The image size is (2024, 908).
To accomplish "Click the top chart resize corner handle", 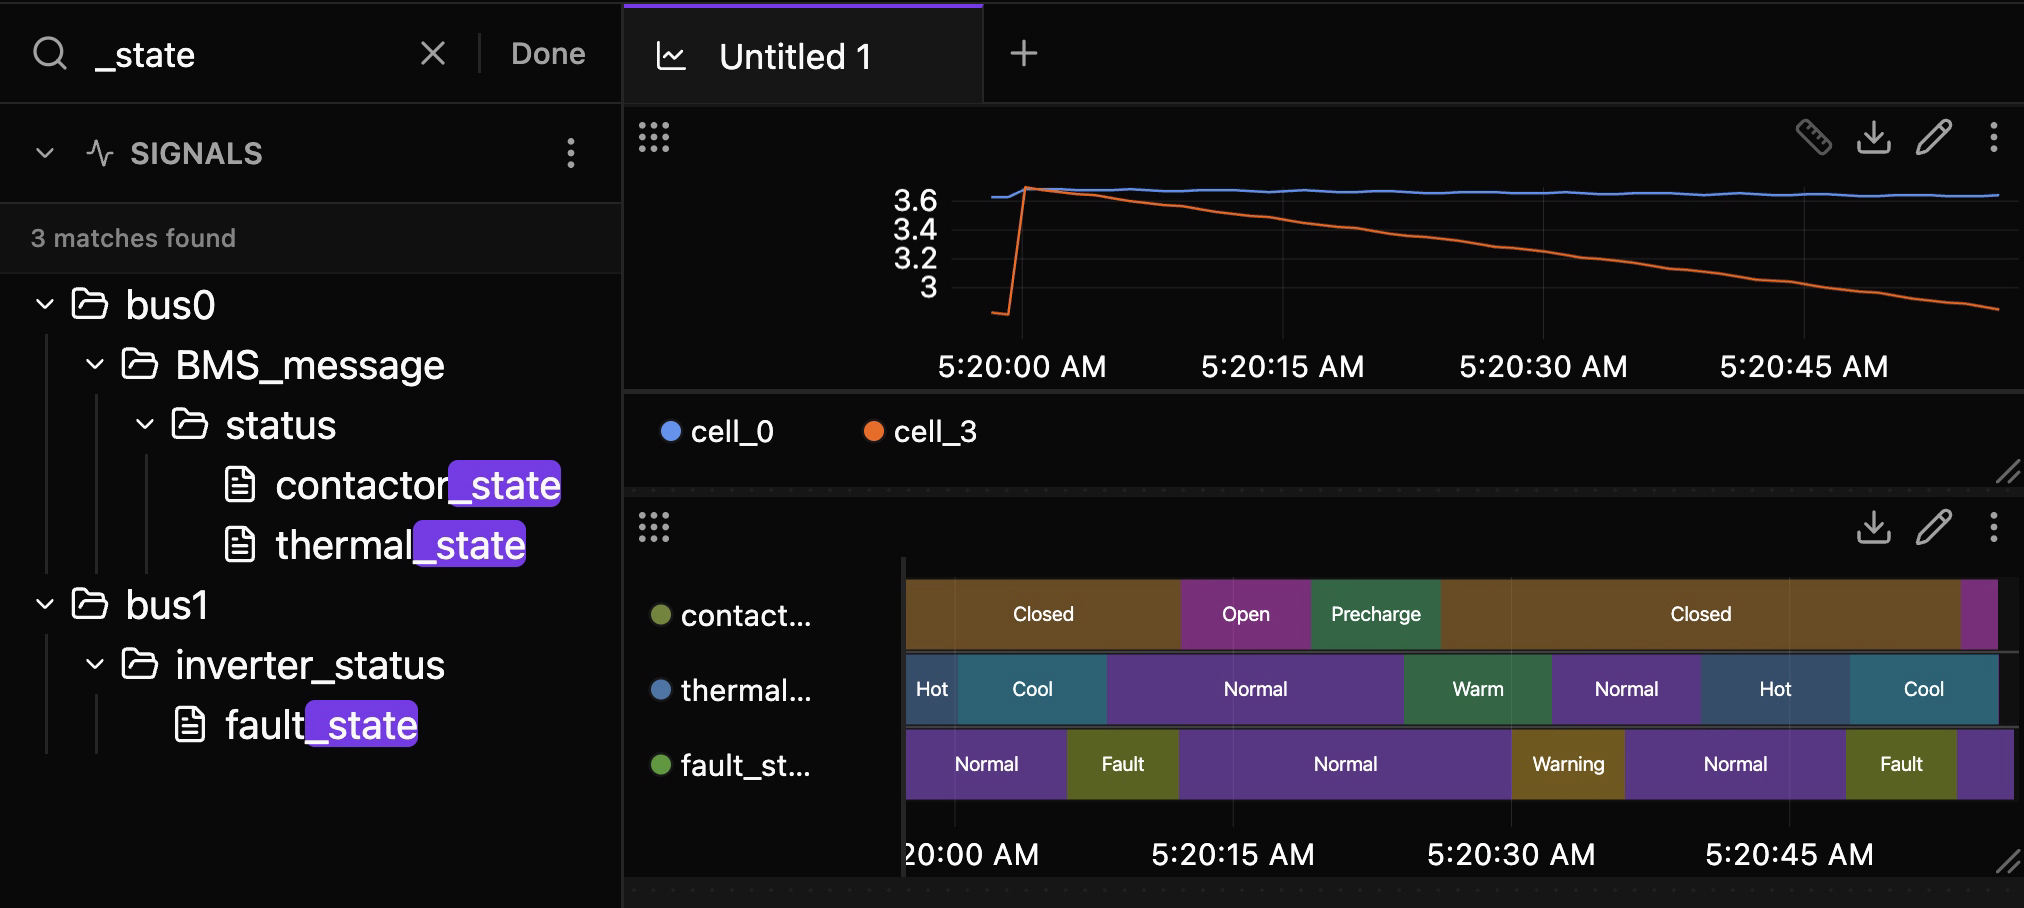I will coord(2007,472).
